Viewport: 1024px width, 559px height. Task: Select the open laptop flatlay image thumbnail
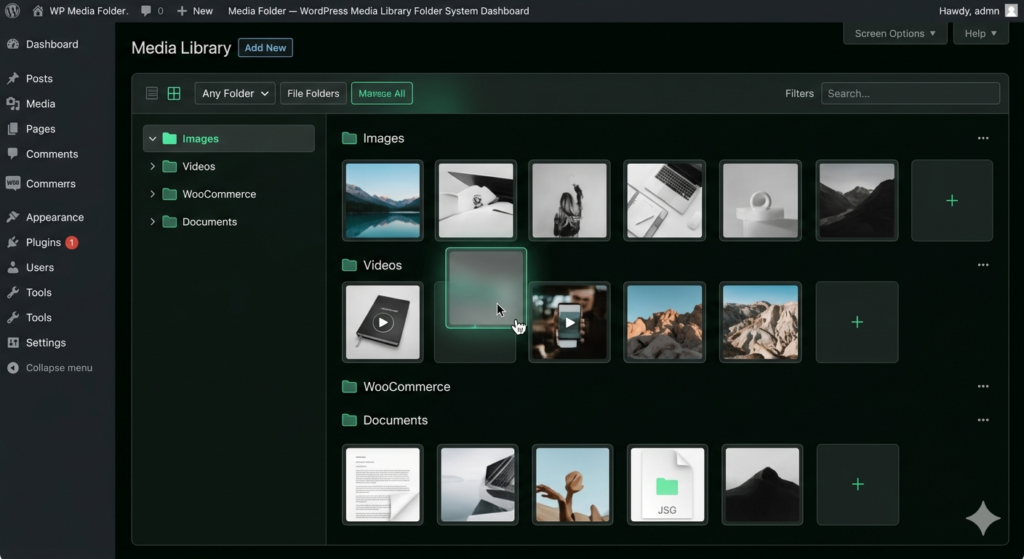664,200
